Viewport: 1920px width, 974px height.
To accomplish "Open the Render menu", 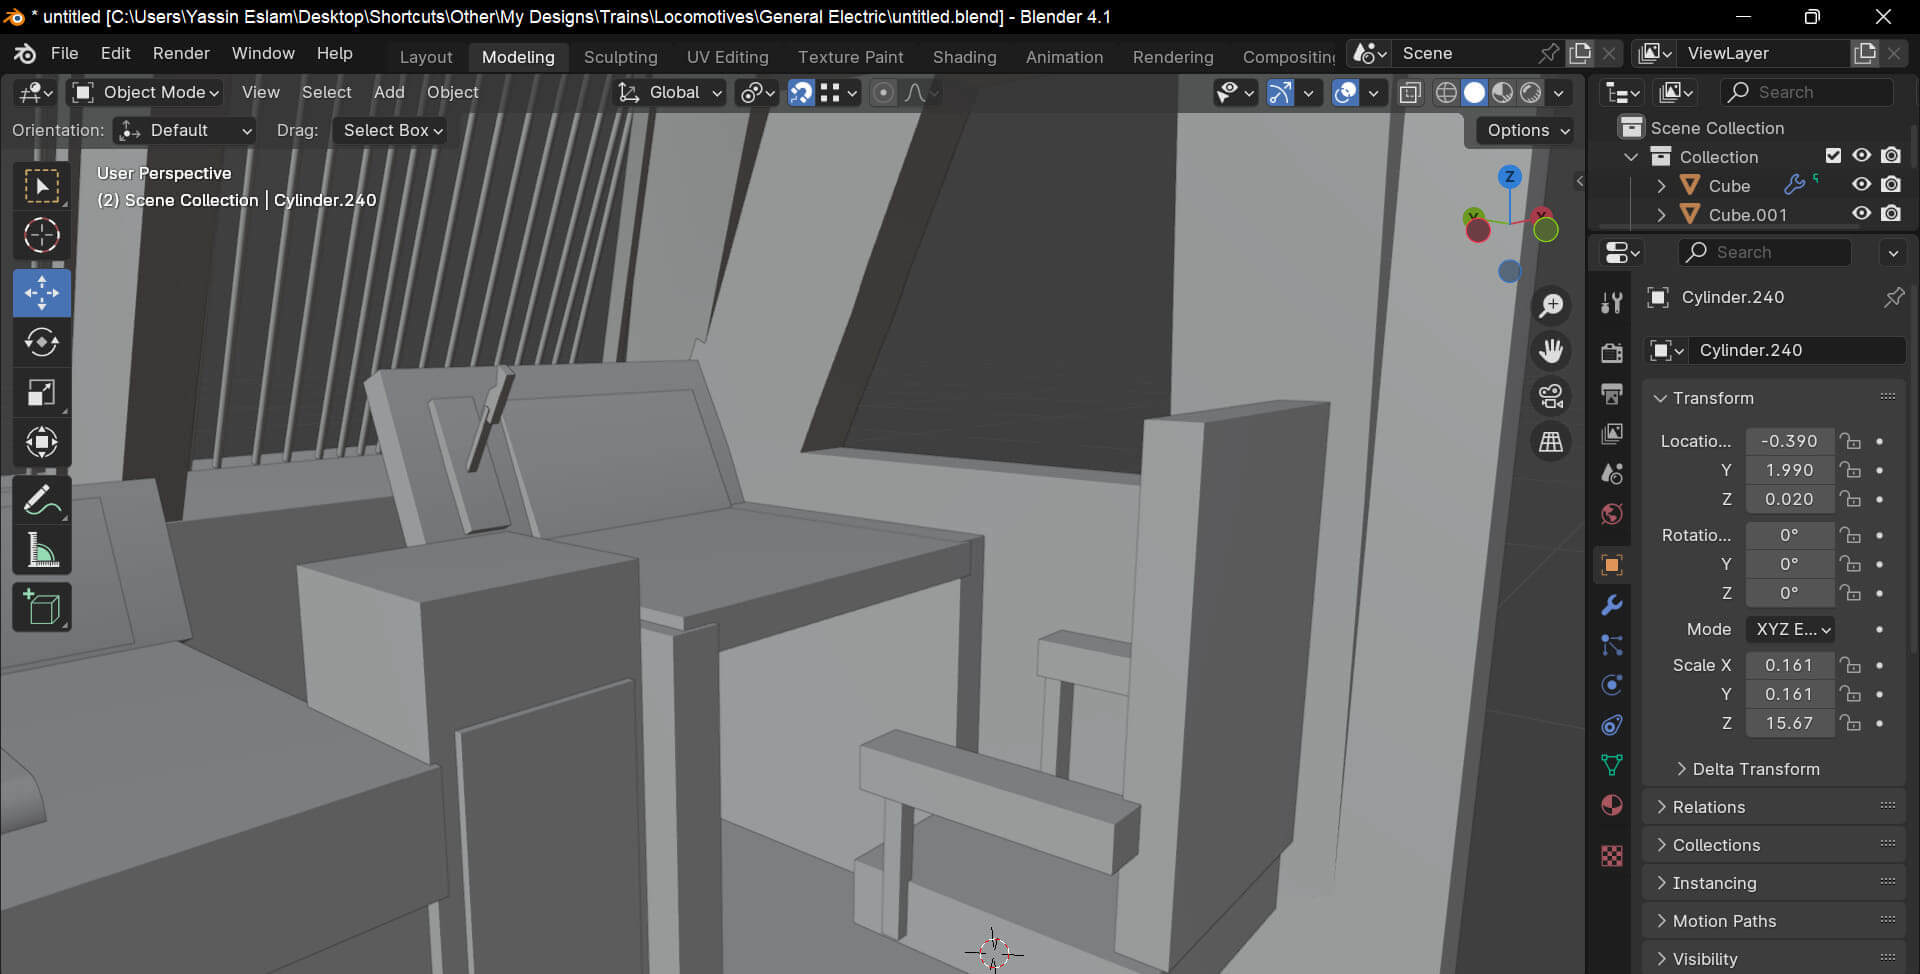I will click(x=181, y=54).
